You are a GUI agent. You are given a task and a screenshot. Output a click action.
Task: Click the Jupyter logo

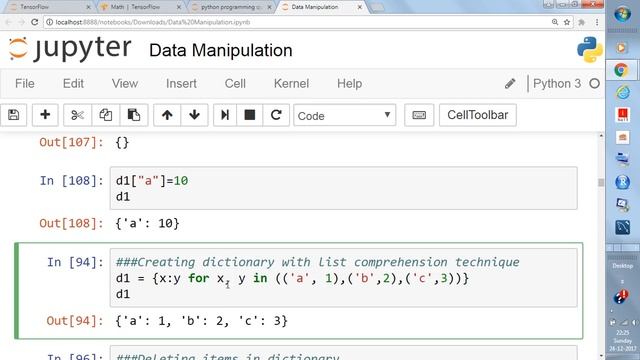point(70,49)
